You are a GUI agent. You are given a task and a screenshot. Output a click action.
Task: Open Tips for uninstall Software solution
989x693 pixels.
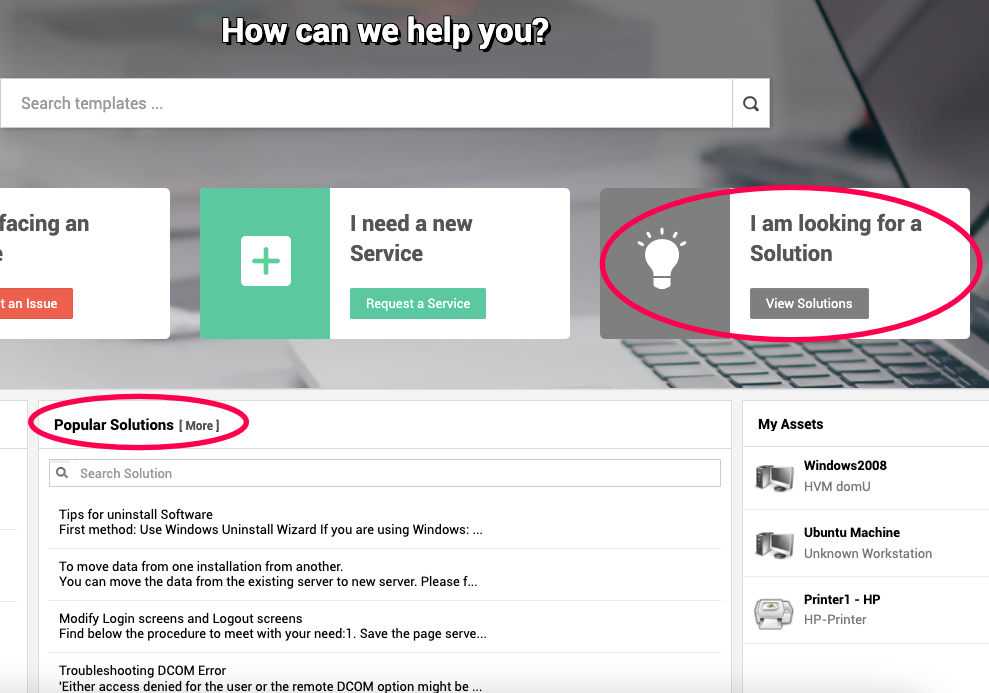click(136, 515)
